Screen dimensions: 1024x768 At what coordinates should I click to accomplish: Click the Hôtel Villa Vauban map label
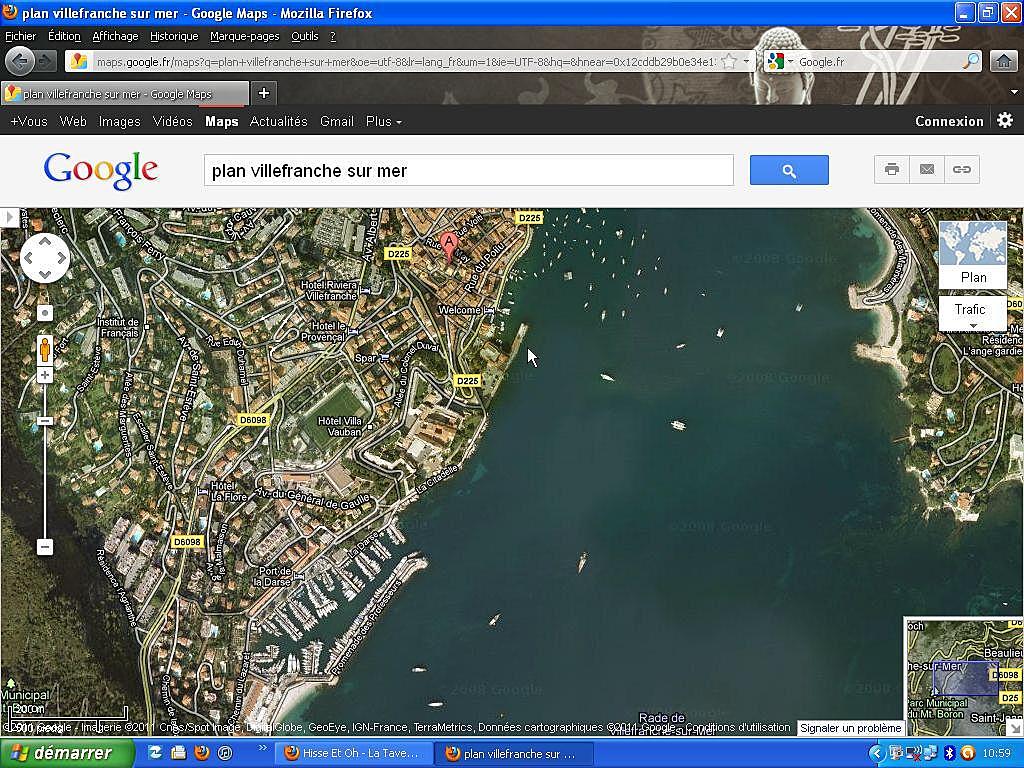(x=340, y=426)
